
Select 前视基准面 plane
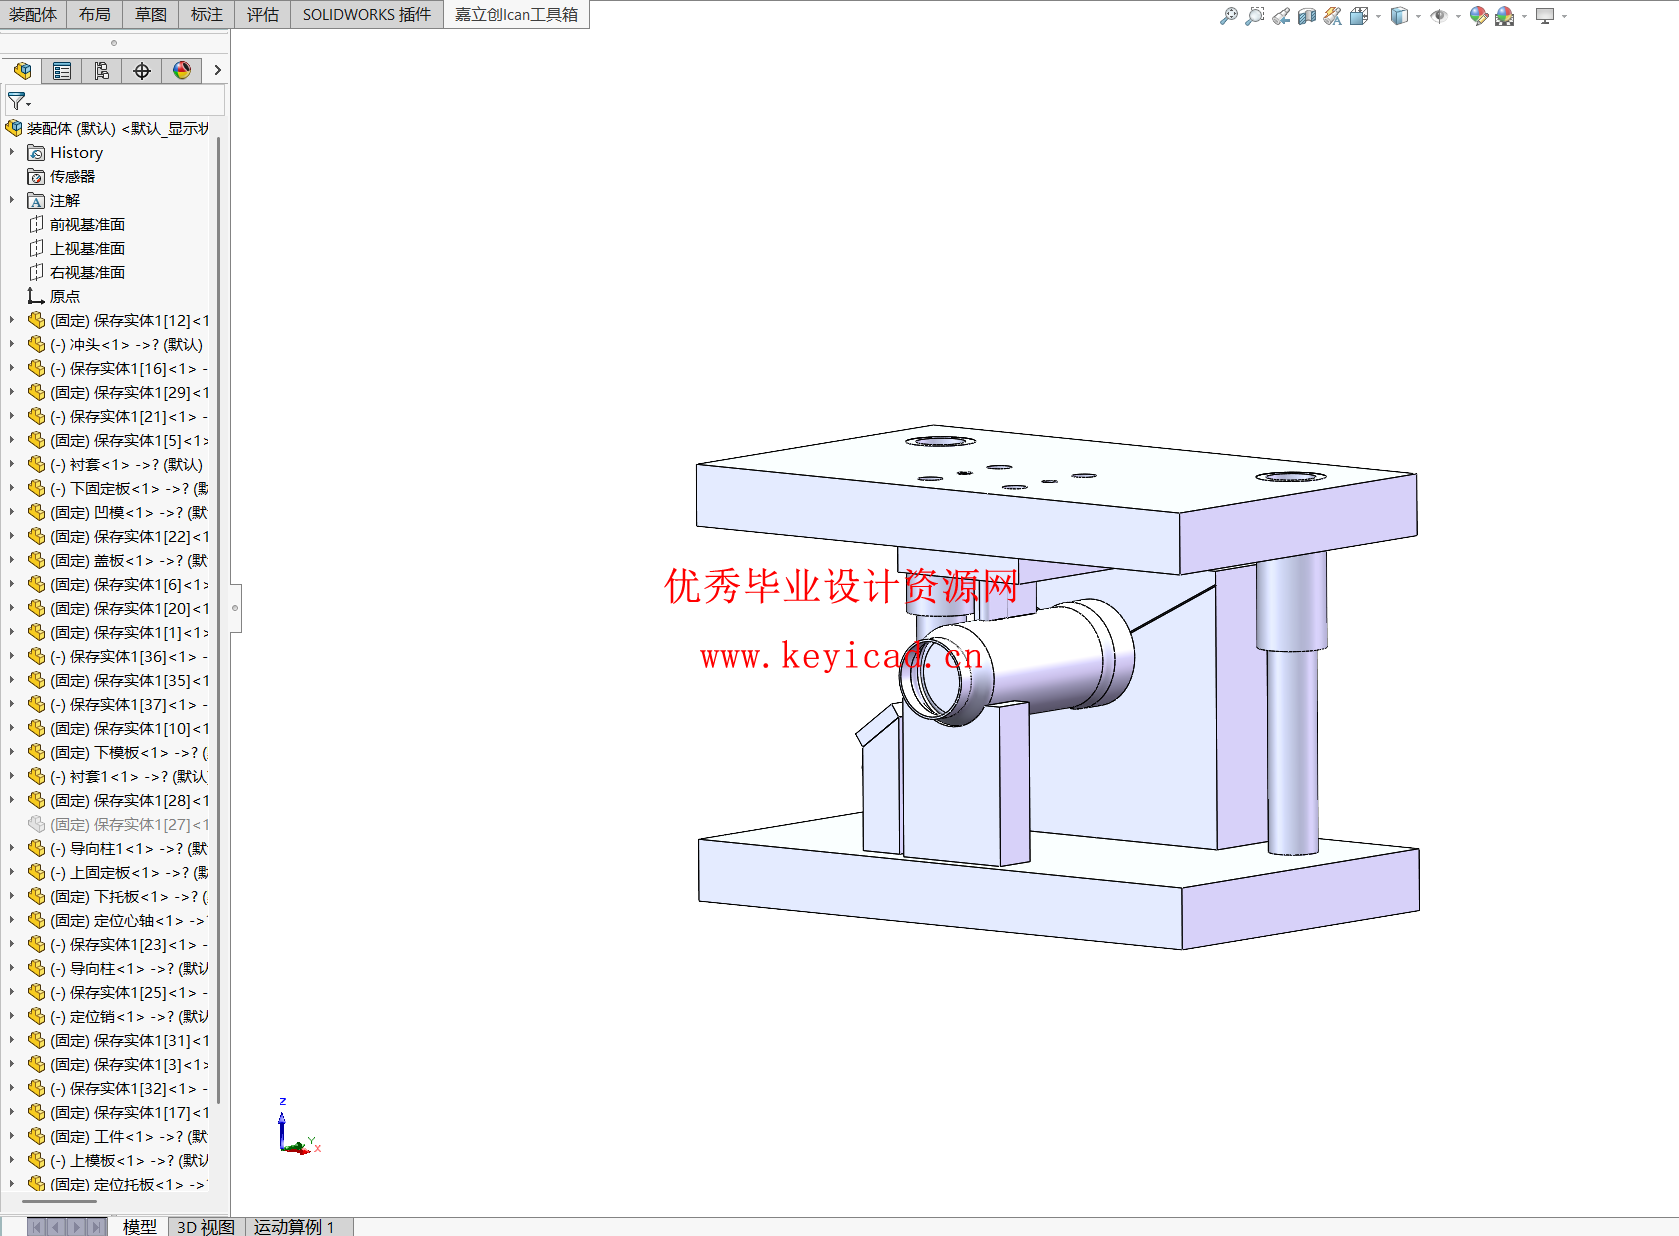[x=77, y=224]
